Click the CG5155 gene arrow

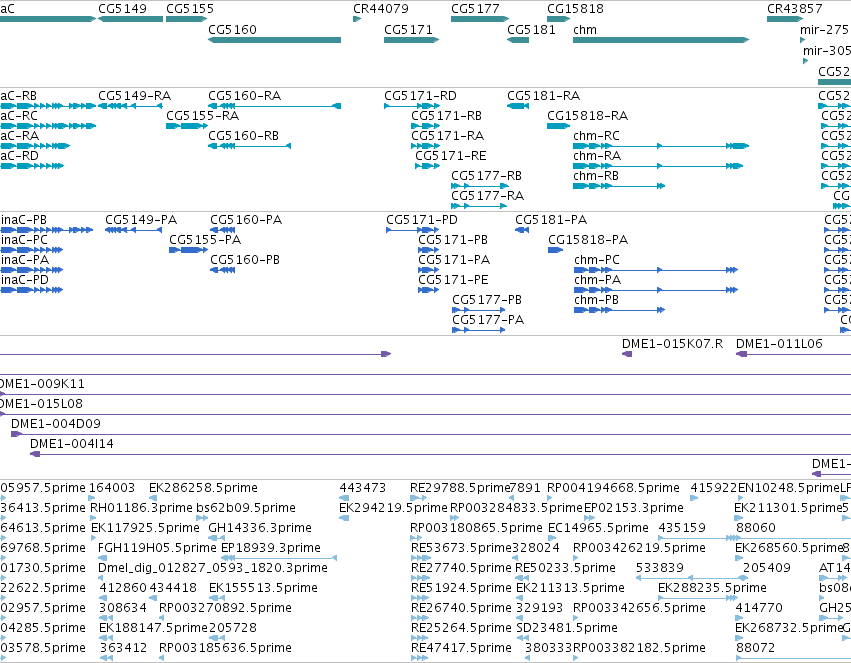tap(186, 19)
